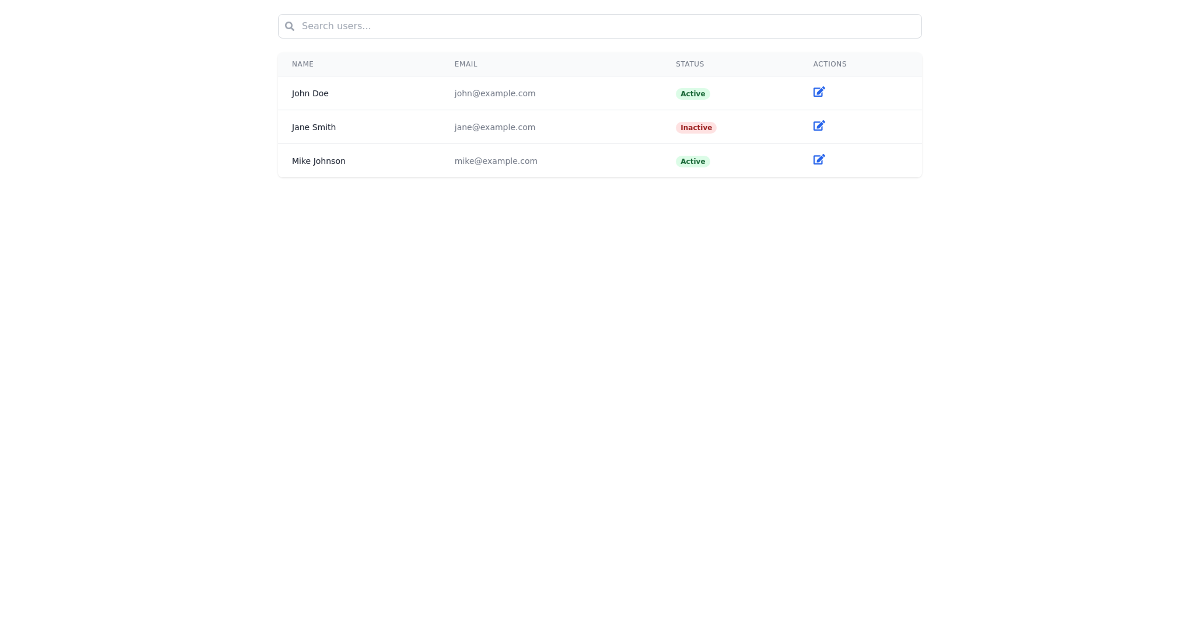This screenshot has height=630, width=1200.
Task: Click john@example.com email link
Action: pos(495,93)
